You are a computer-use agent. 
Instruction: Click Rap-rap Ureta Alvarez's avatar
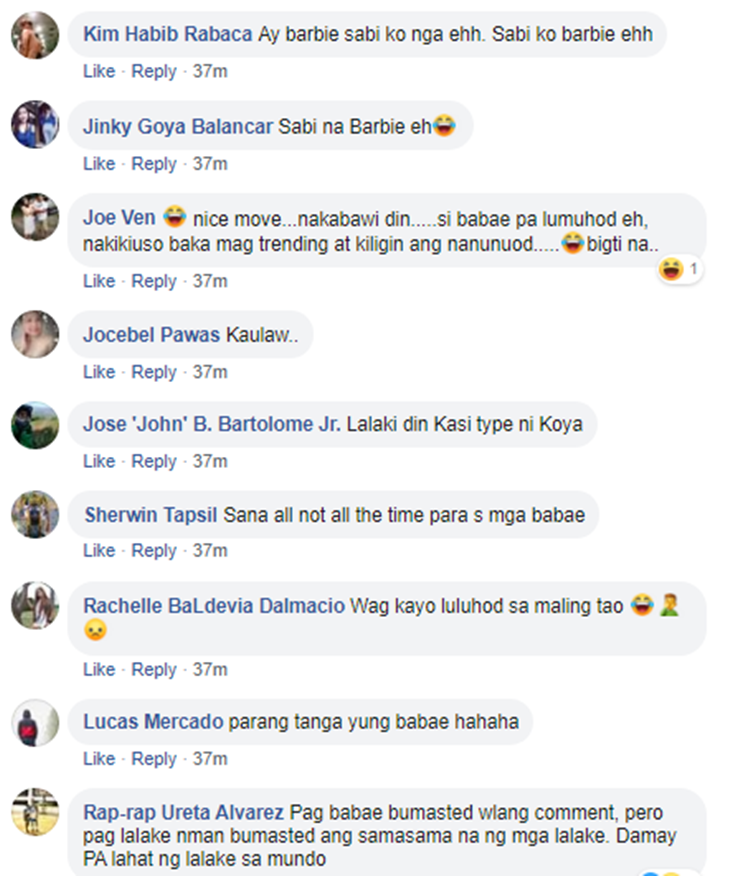point(35,812)
